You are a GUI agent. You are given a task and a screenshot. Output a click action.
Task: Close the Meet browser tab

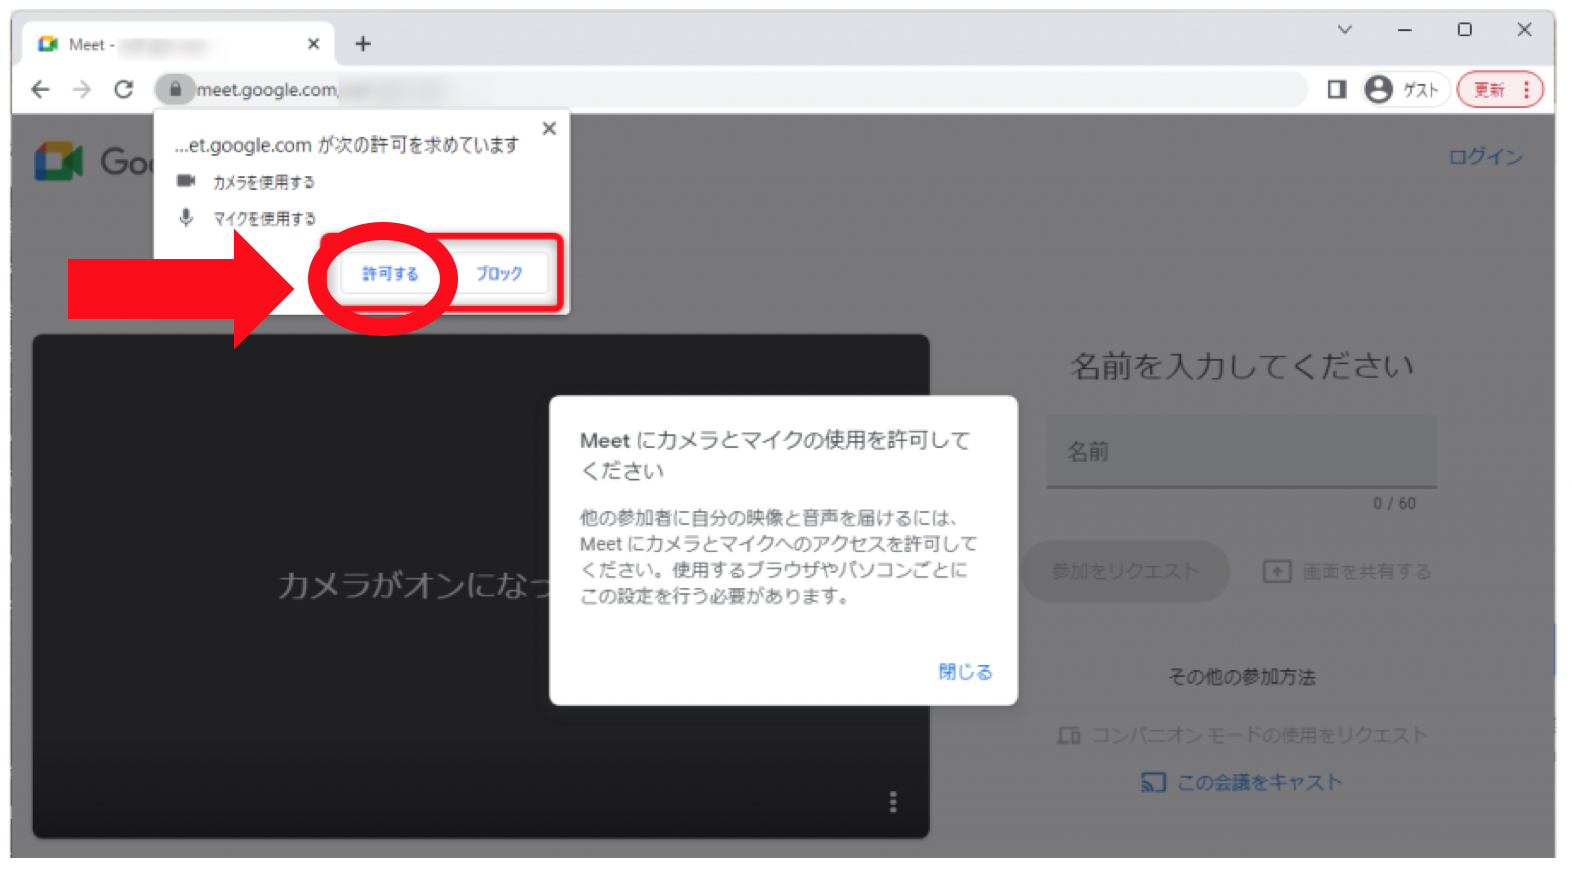pos(314,44)
